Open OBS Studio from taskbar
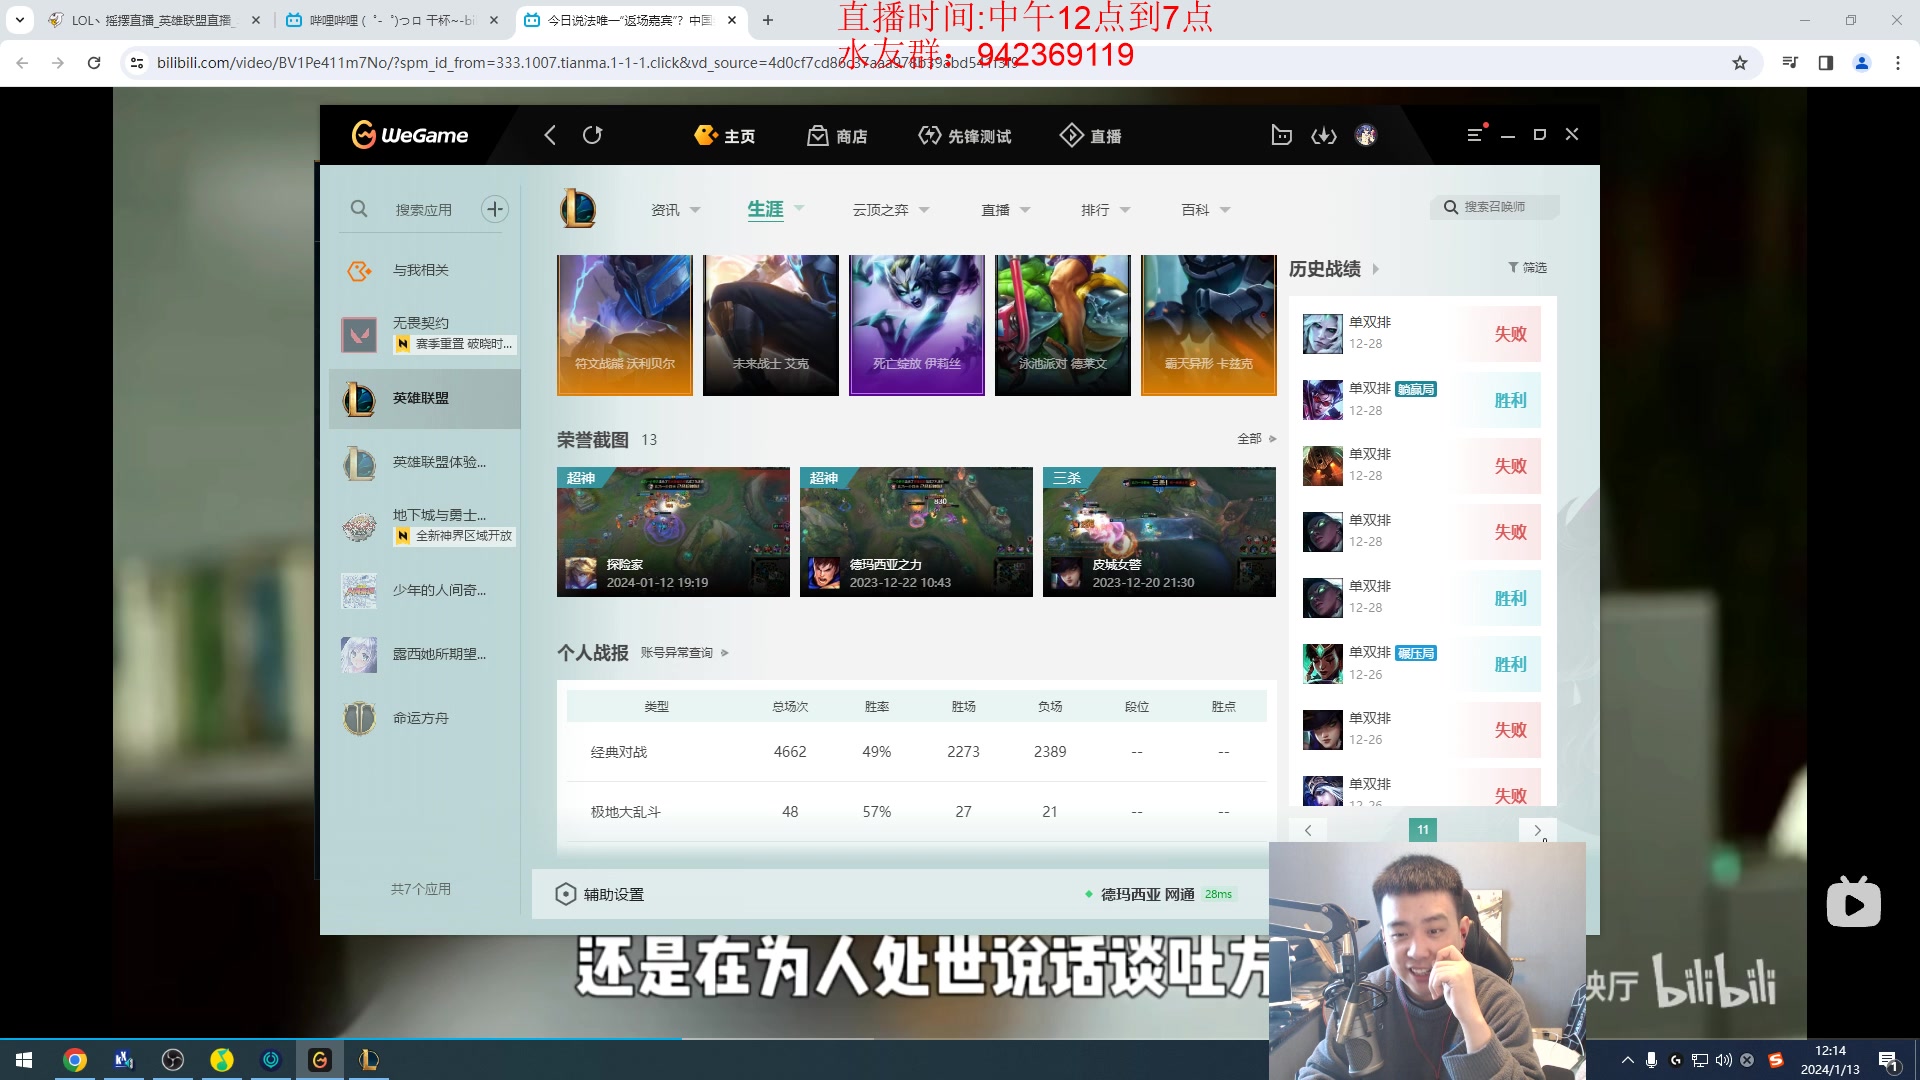The width and height of the screenshot is (1920, 1080). (x=173, y=1060)
